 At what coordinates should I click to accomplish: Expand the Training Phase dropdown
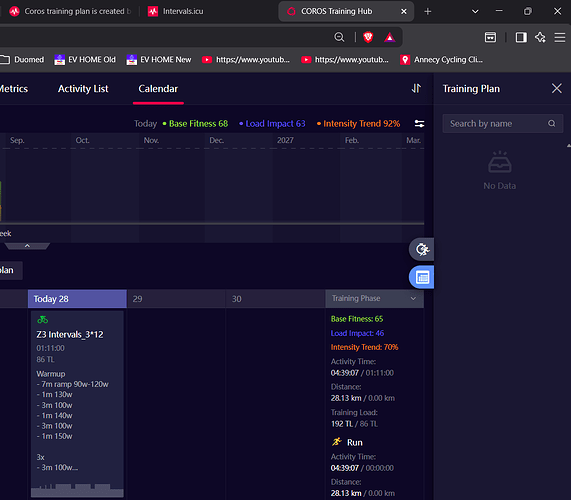(374, 299)
